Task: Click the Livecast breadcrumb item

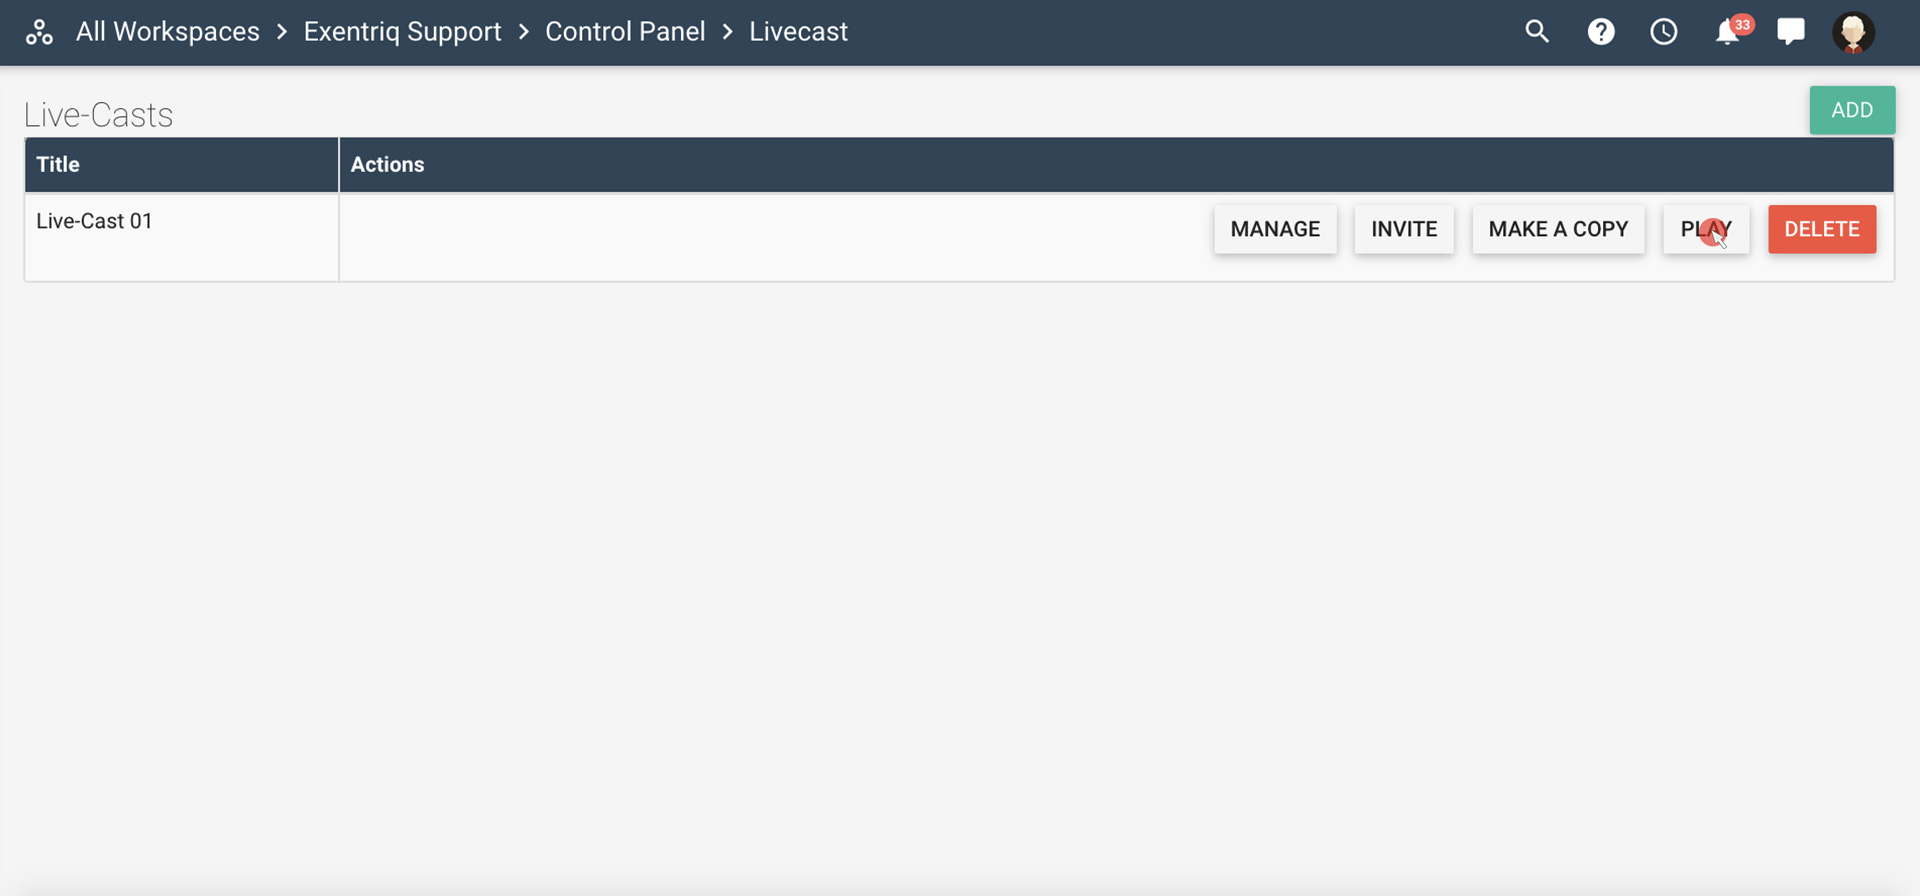Action: pos(798,32)
